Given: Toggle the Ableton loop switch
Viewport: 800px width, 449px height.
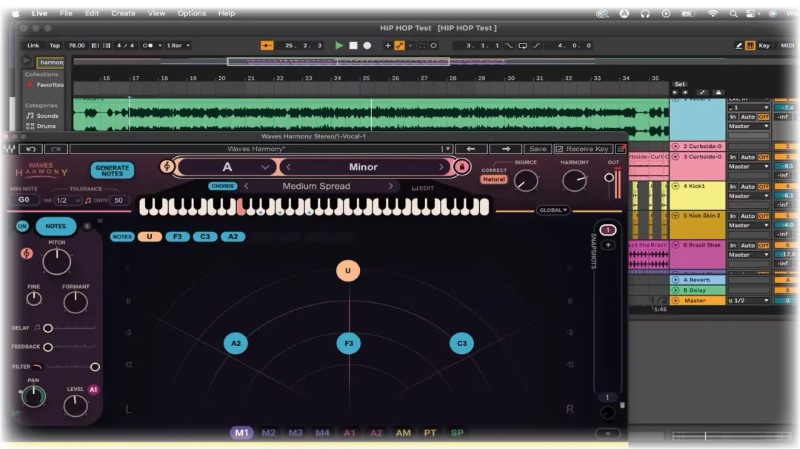Looking at the screenshot, I should (x=522, y=45).
